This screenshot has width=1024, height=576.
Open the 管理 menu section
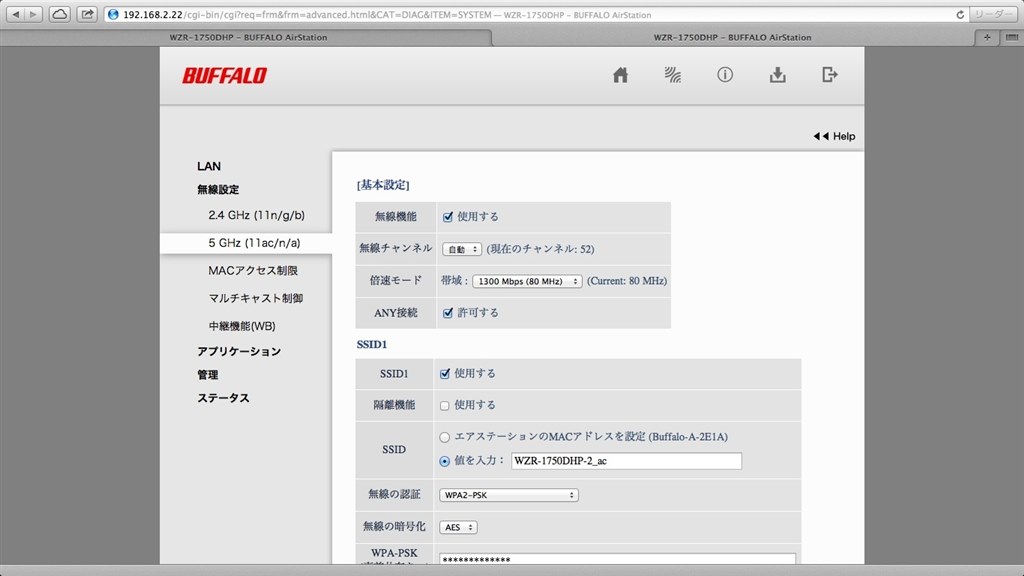(x=208, y=375)
